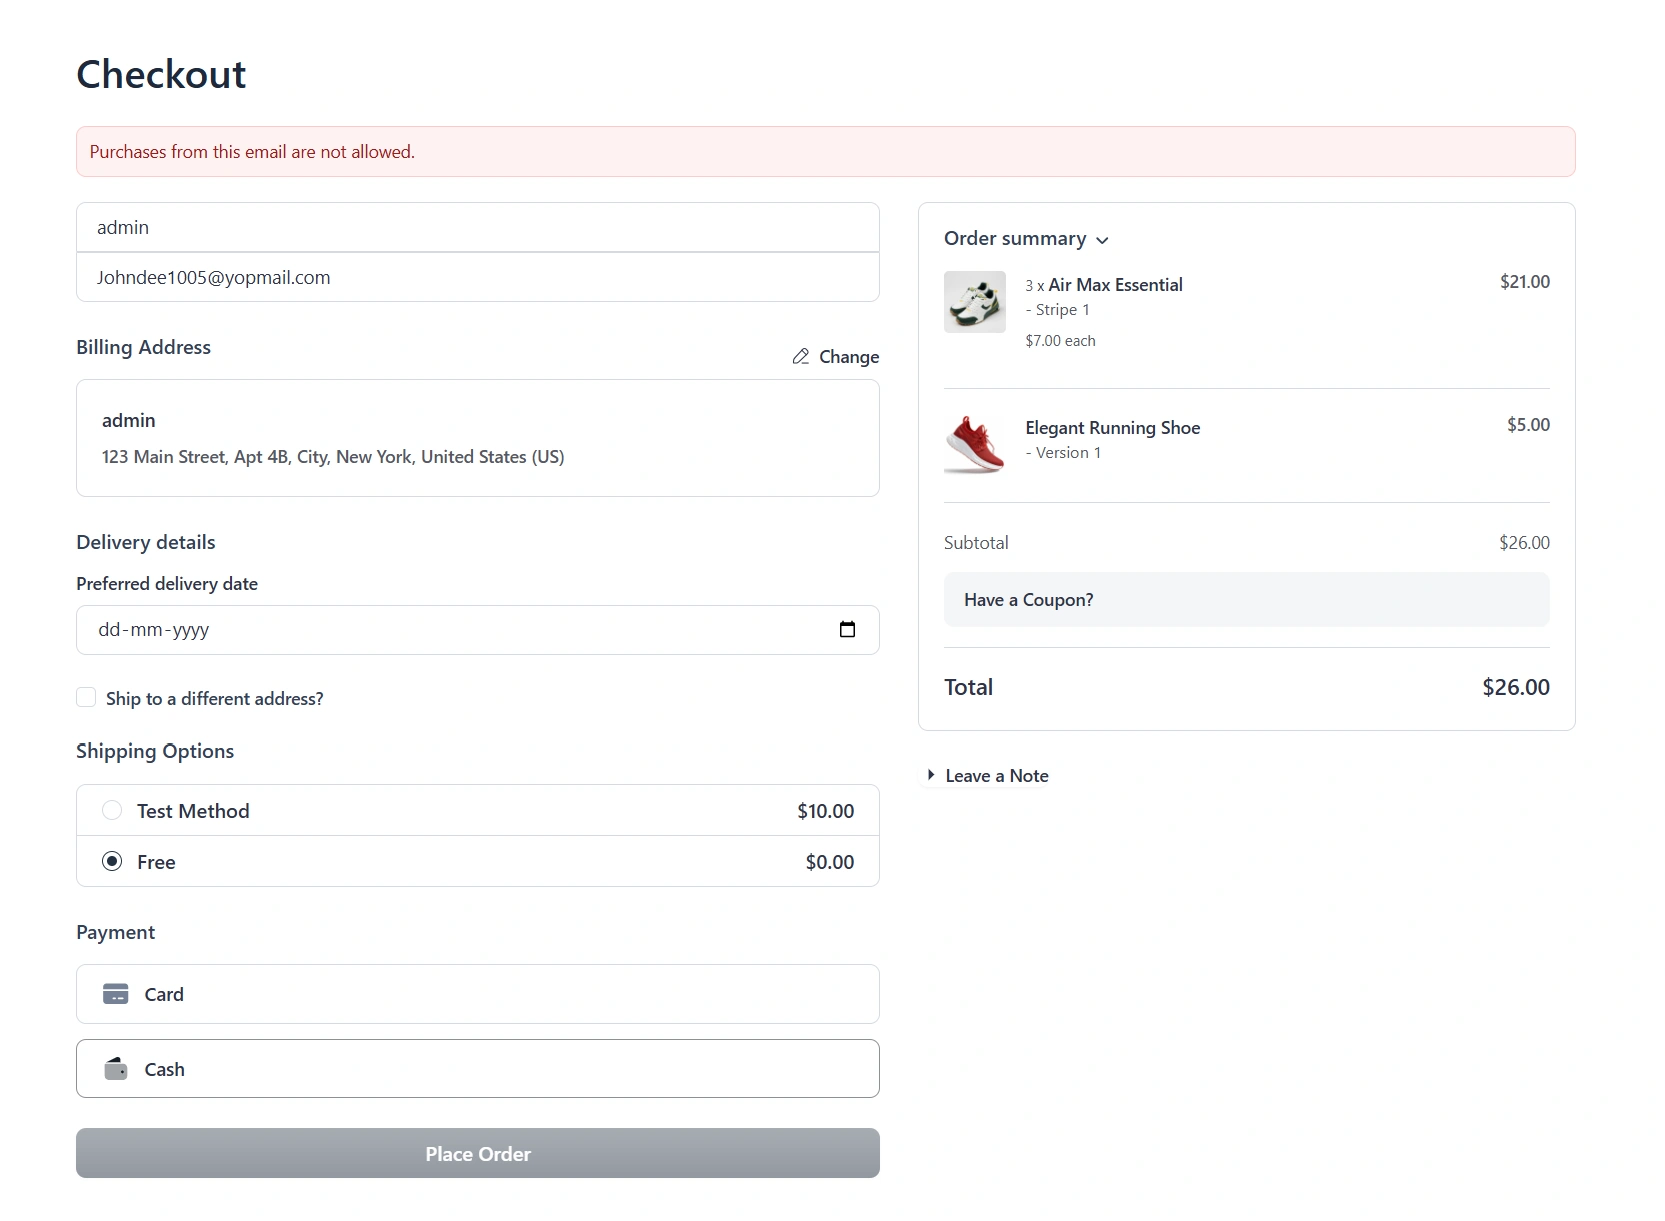Click the Delivery details heading

(x=146, y=542)
